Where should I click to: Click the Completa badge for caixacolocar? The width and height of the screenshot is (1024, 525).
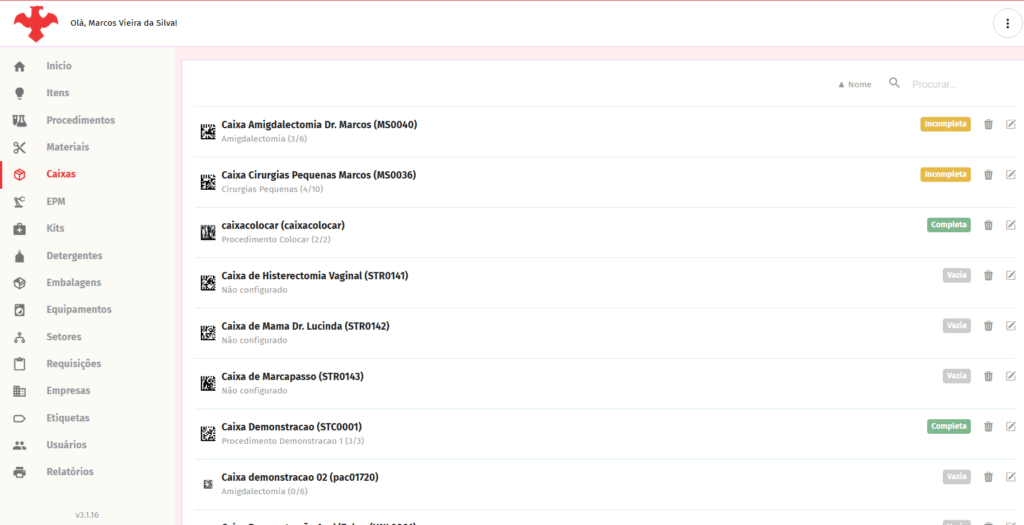click(948, 225)
